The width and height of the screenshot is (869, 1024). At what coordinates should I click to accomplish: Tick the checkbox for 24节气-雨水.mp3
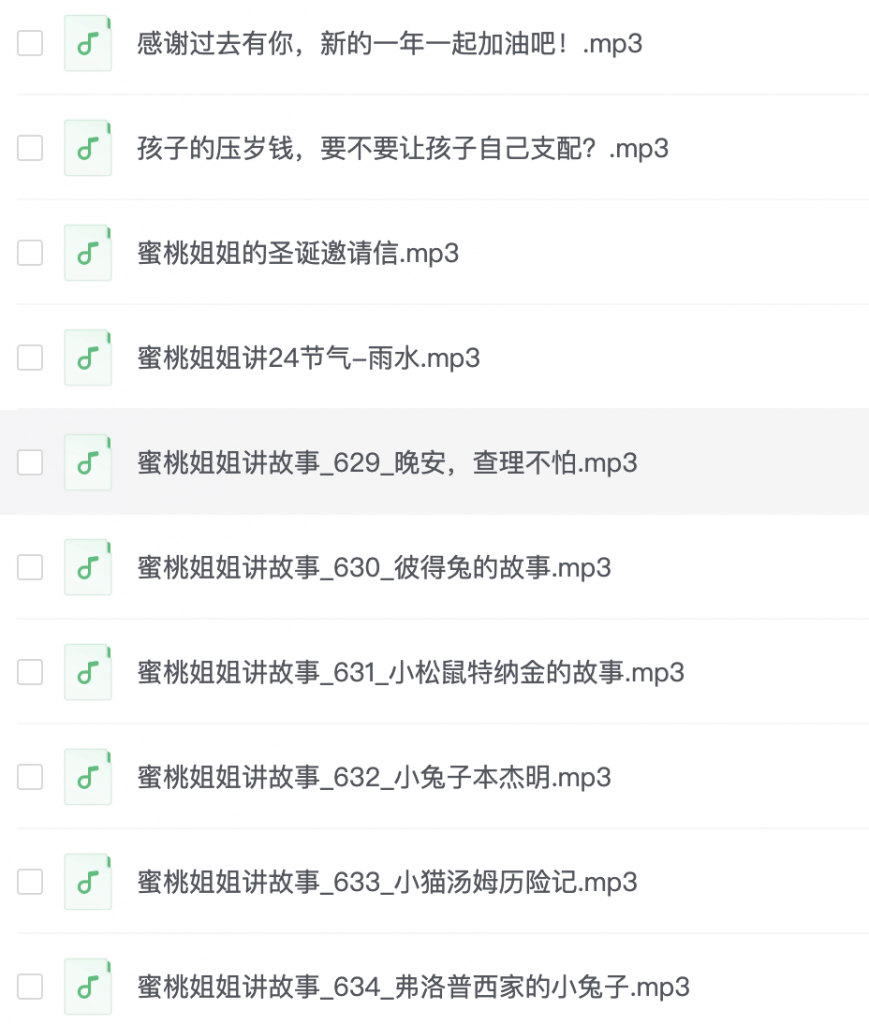tap(30, 358)
